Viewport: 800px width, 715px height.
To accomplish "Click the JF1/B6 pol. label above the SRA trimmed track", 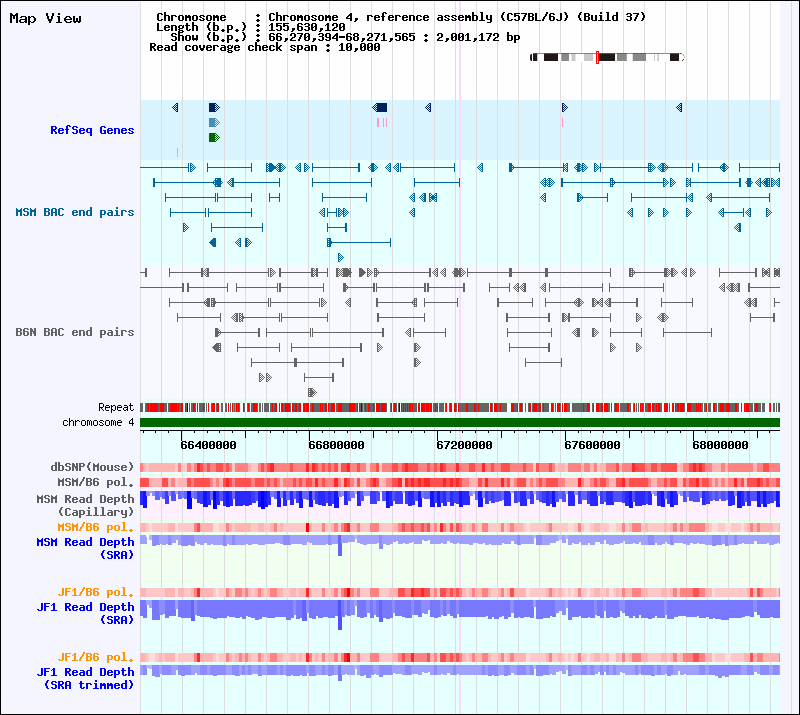I will coord(95,657).
